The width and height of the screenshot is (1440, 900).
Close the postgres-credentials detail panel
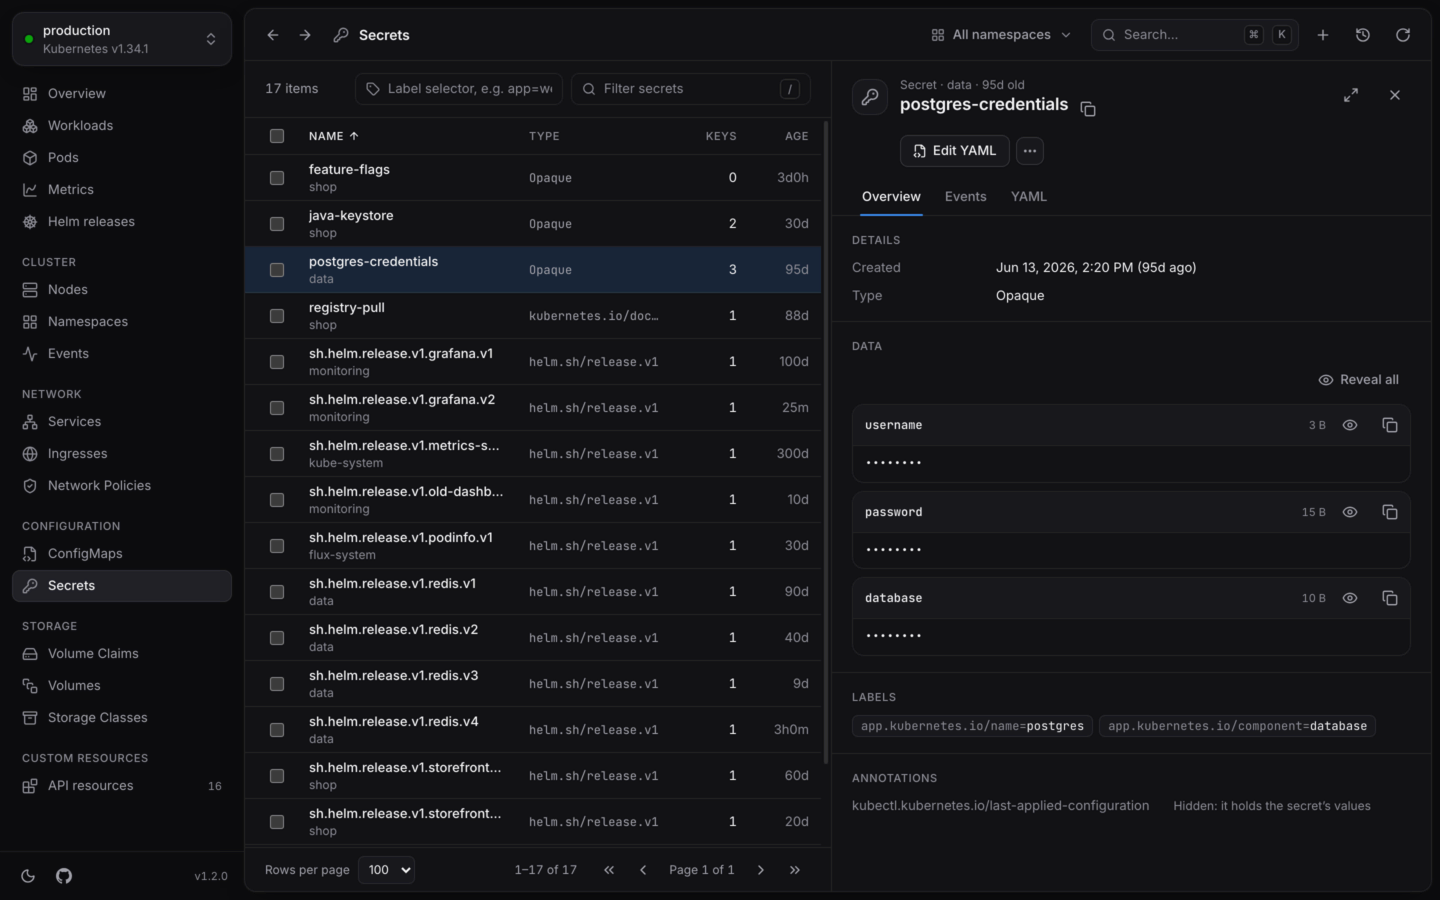(x=1395, y=95)
